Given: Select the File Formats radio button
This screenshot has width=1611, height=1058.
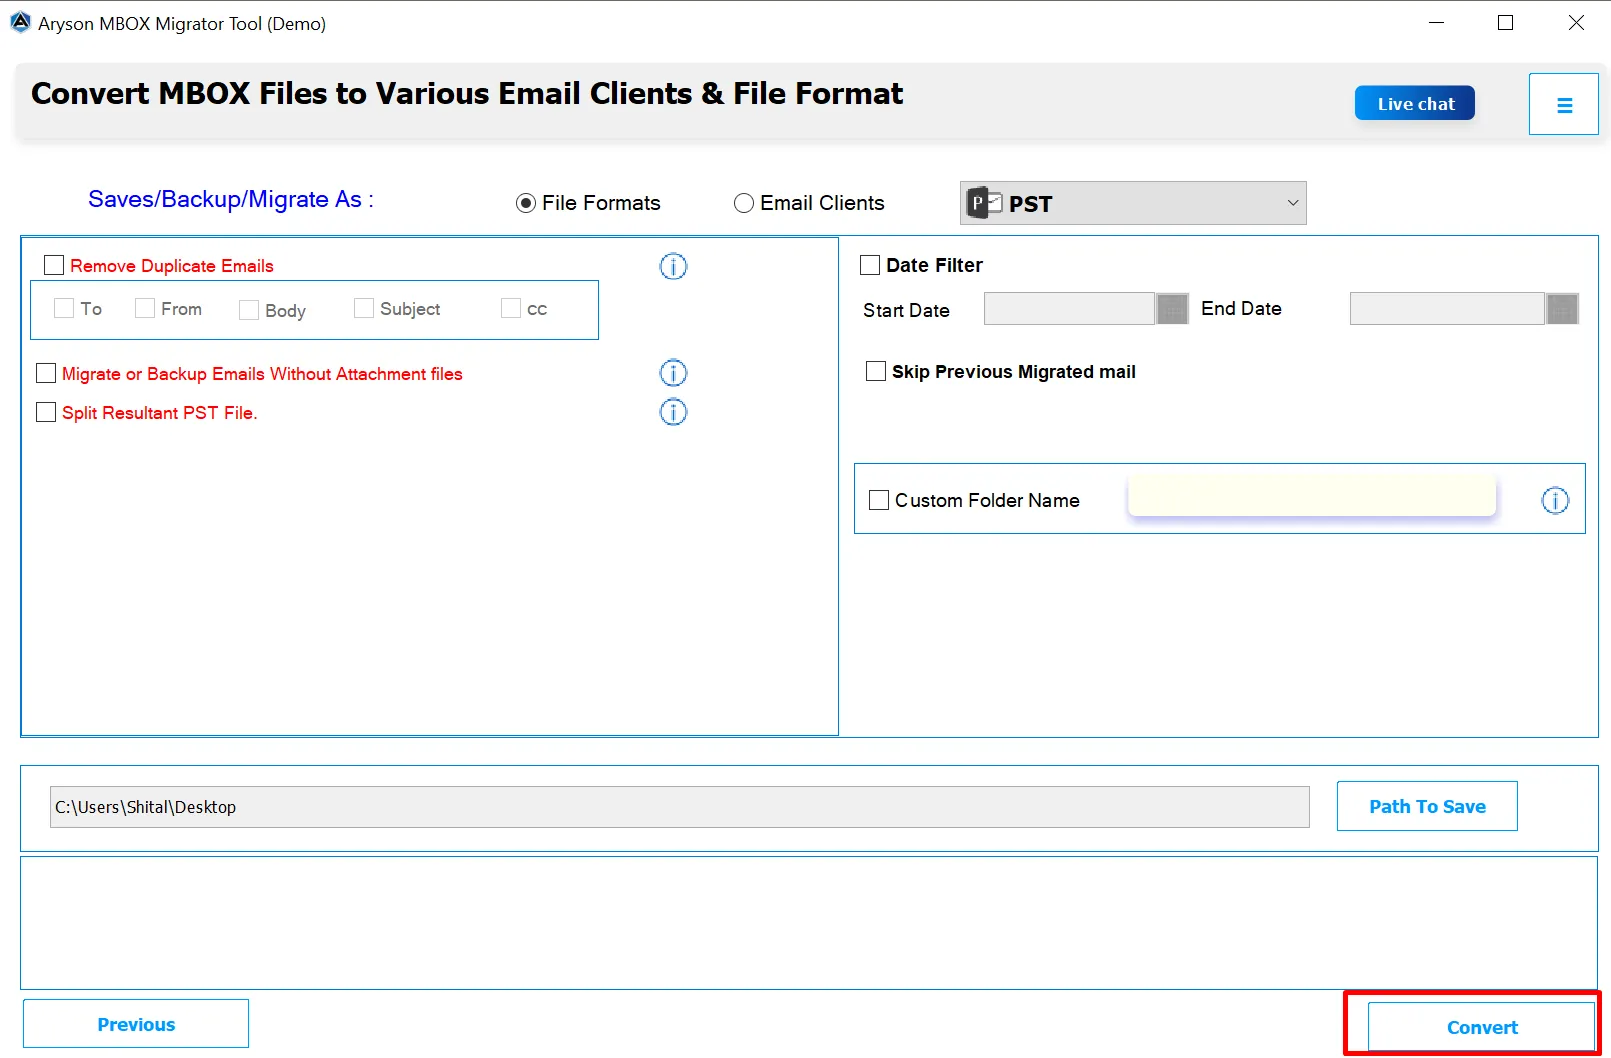Looking at the screenshot, I should point(526,202).
